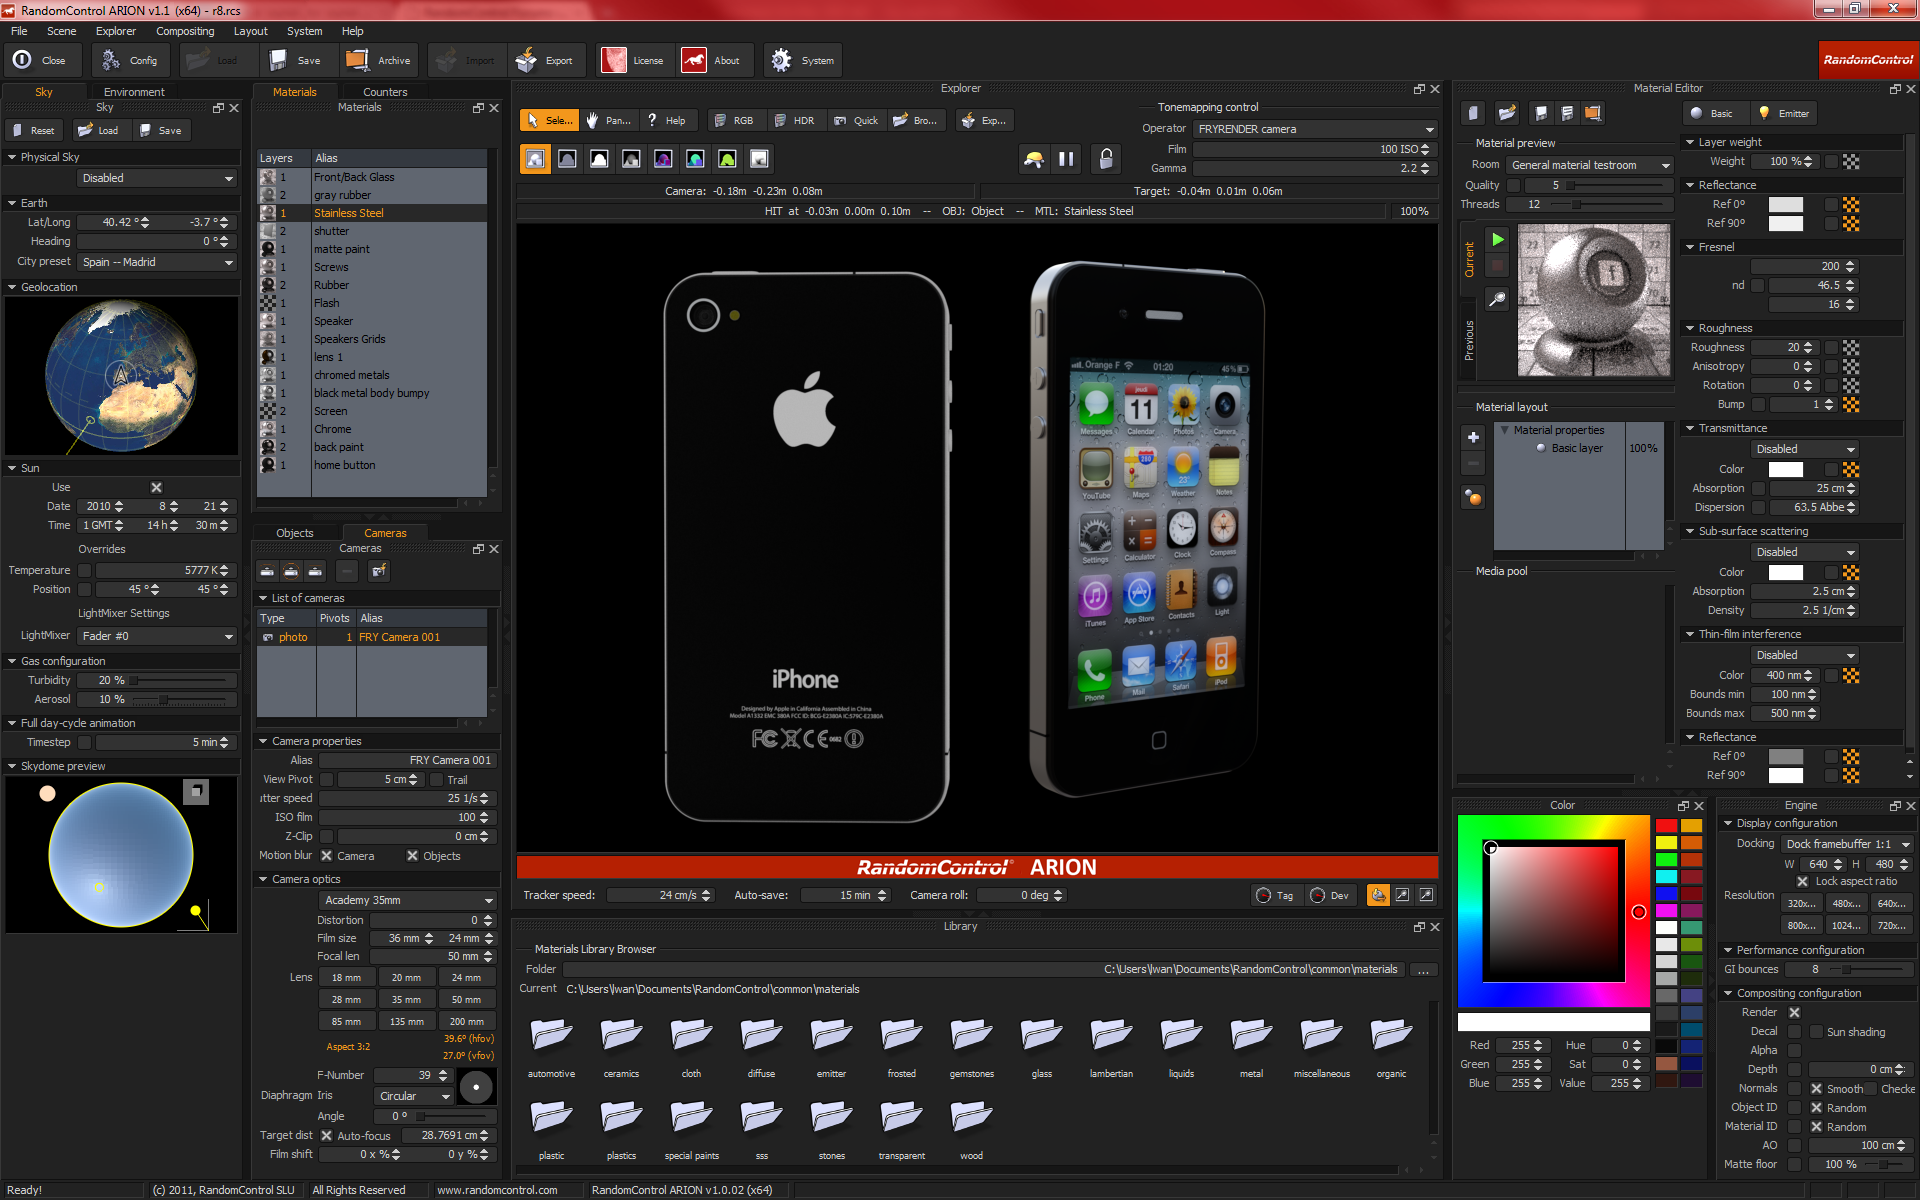Open the City preset dropdown
This screenshot has width=1920, height=1200.
click(157, 262)
